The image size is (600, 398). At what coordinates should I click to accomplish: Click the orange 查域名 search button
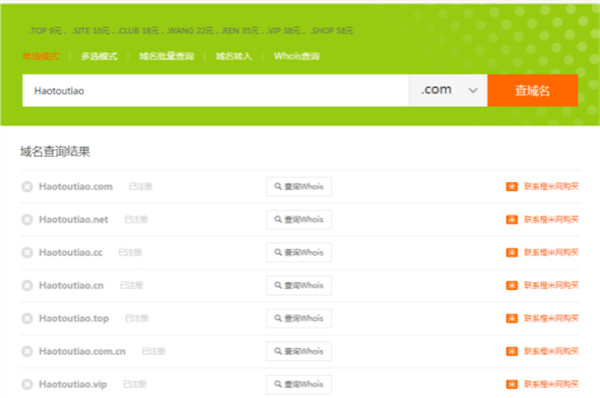coord(533,90)
